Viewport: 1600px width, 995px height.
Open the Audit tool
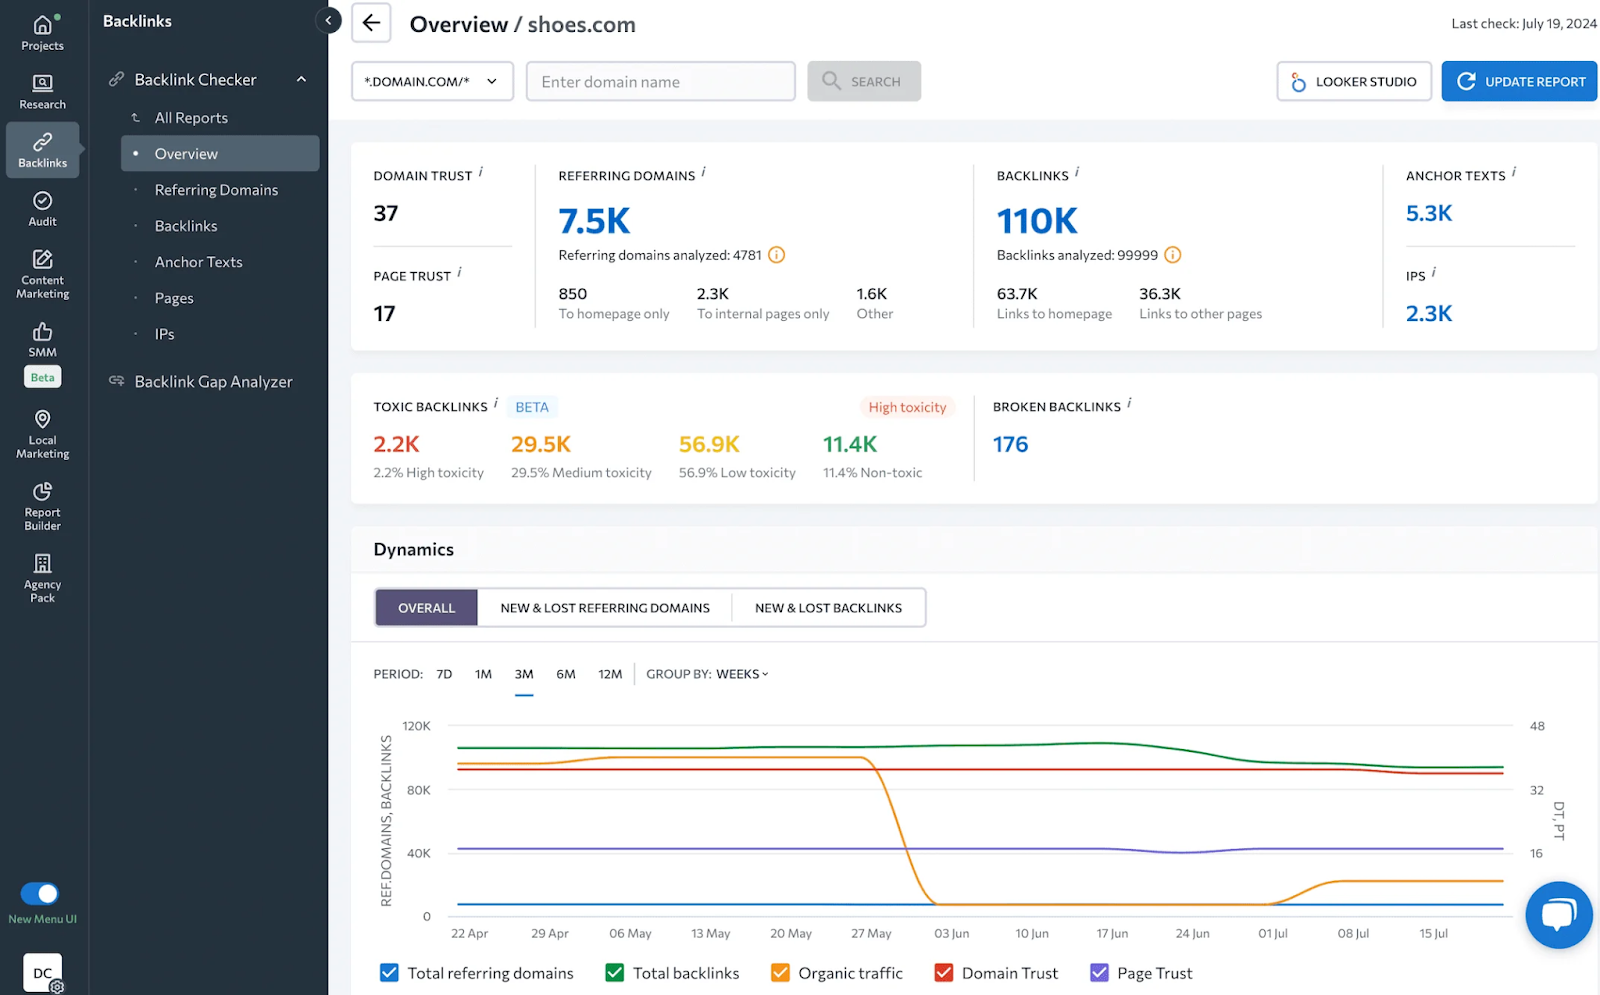(41, 207)
